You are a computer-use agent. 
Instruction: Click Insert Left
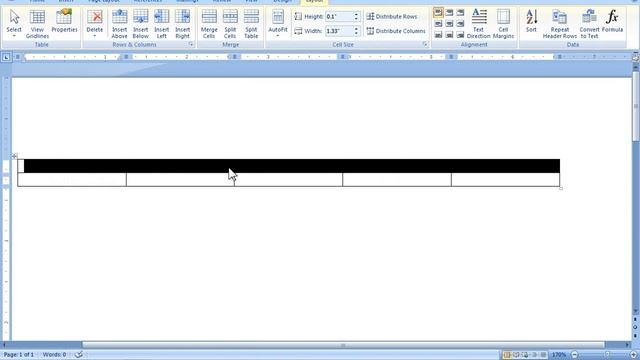(x=162, y=24)
